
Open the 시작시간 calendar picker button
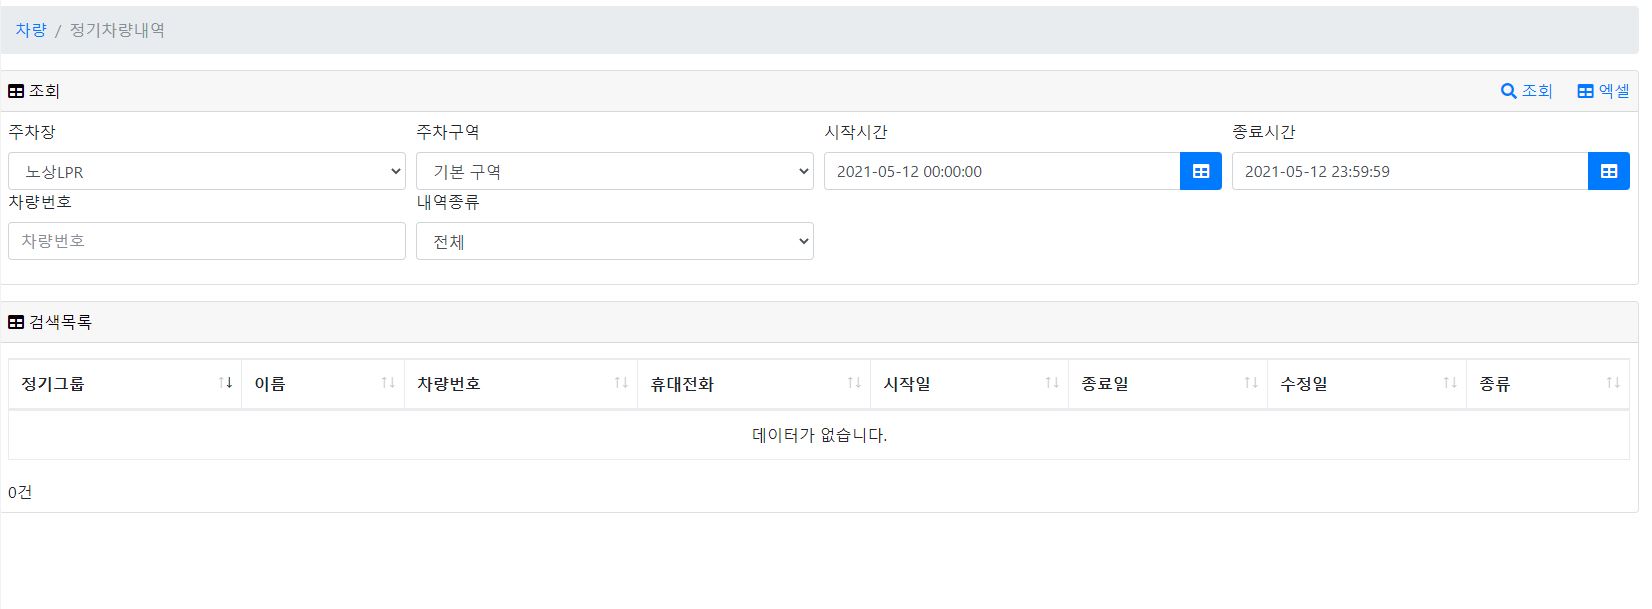click(1201, 171)
